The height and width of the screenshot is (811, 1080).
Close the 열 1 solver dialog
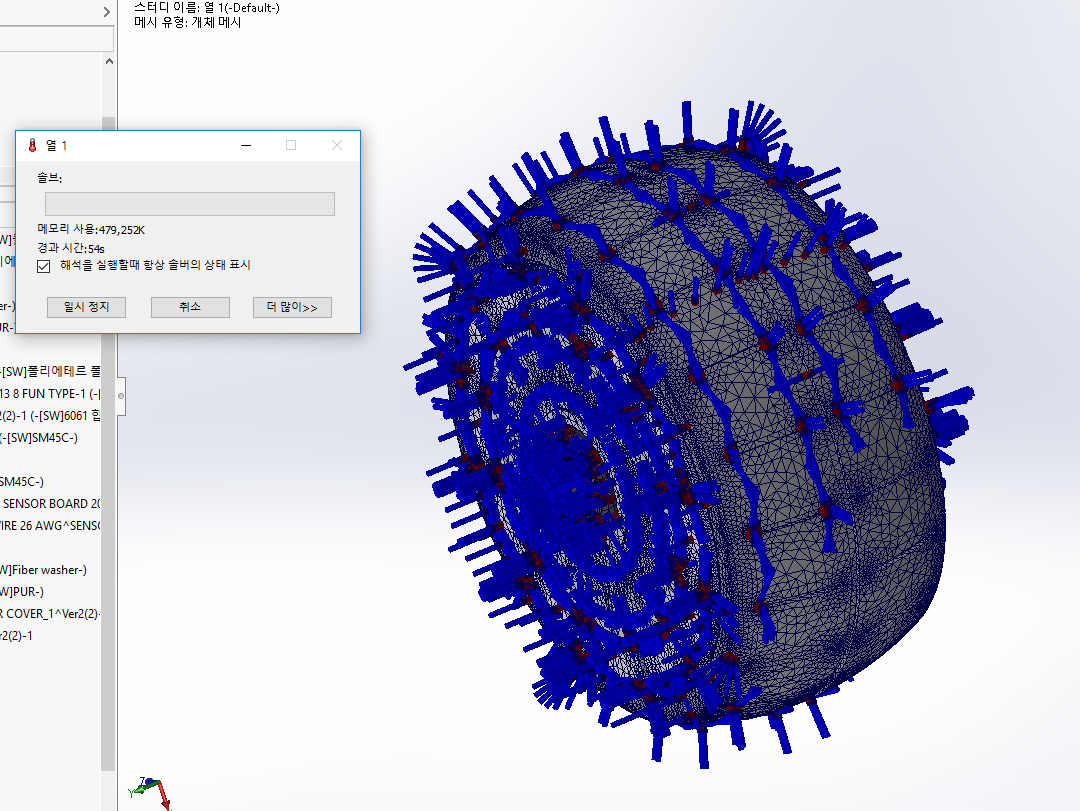click(x=337, y=145)
